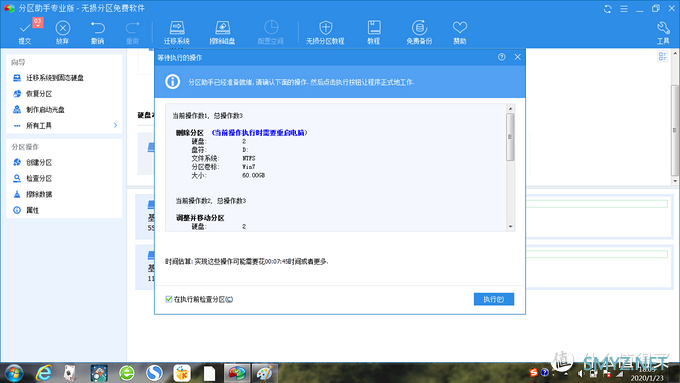680x383 pixels.
Task: Click the Redo (重做) arrow icon
Action: 132,28
